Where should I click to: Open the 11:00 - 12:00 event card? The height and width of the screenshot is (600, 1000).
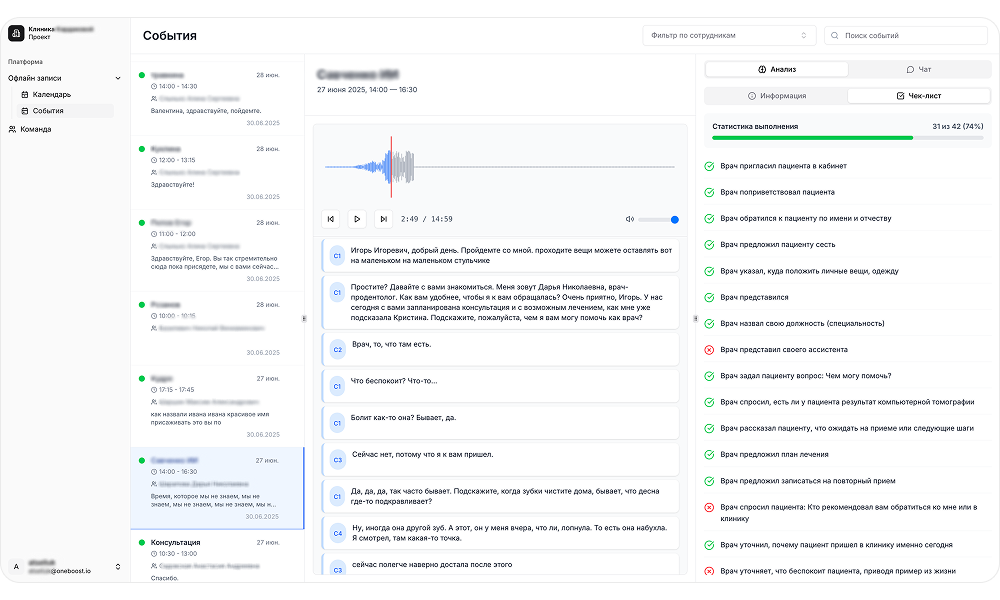tap(217, 251)
